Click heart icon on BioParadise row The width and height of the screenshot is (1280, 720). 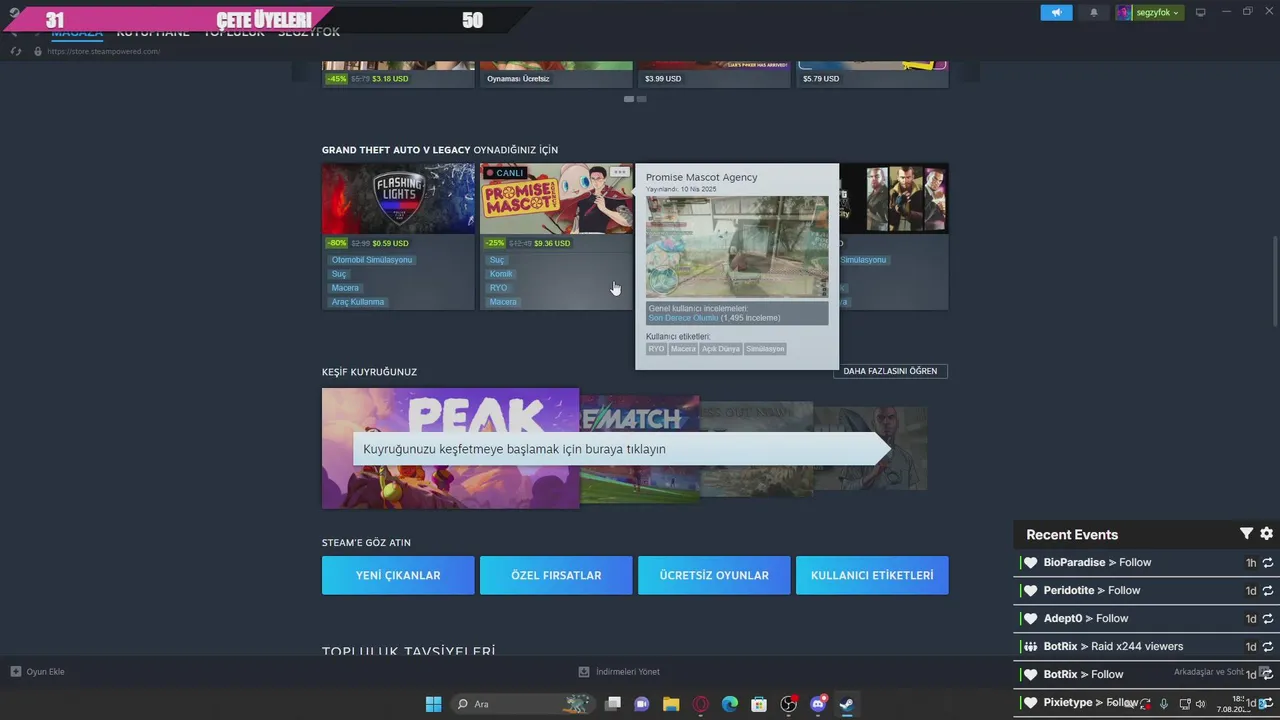pyautogui.click(x=1031, y=563)
